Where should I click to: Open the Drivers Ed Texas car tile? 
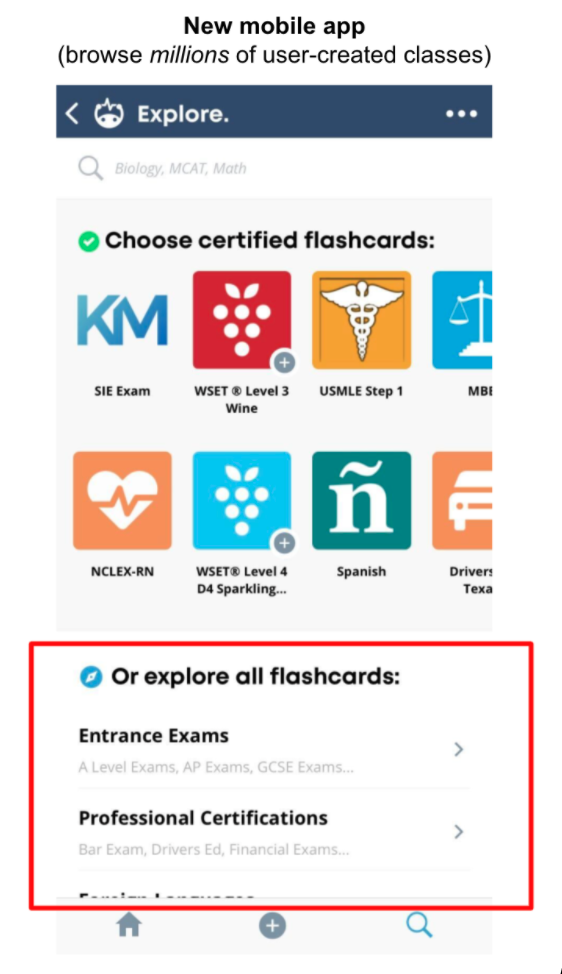tap(462, 501)
